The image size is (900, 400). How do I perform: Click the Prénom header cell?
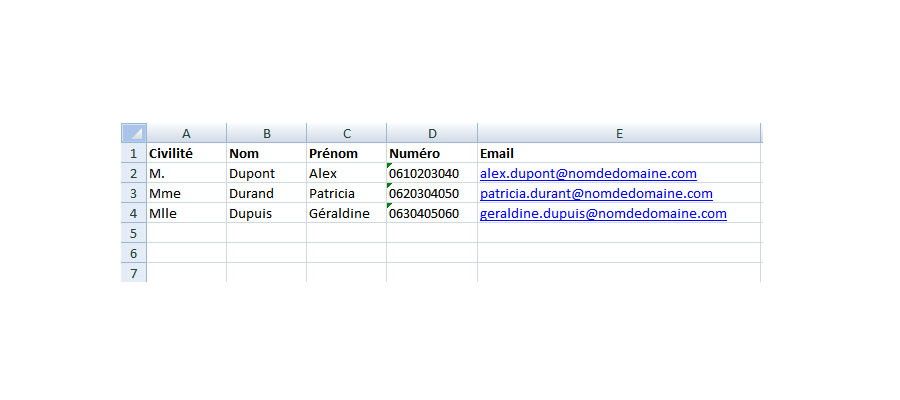tap(347, 153)
